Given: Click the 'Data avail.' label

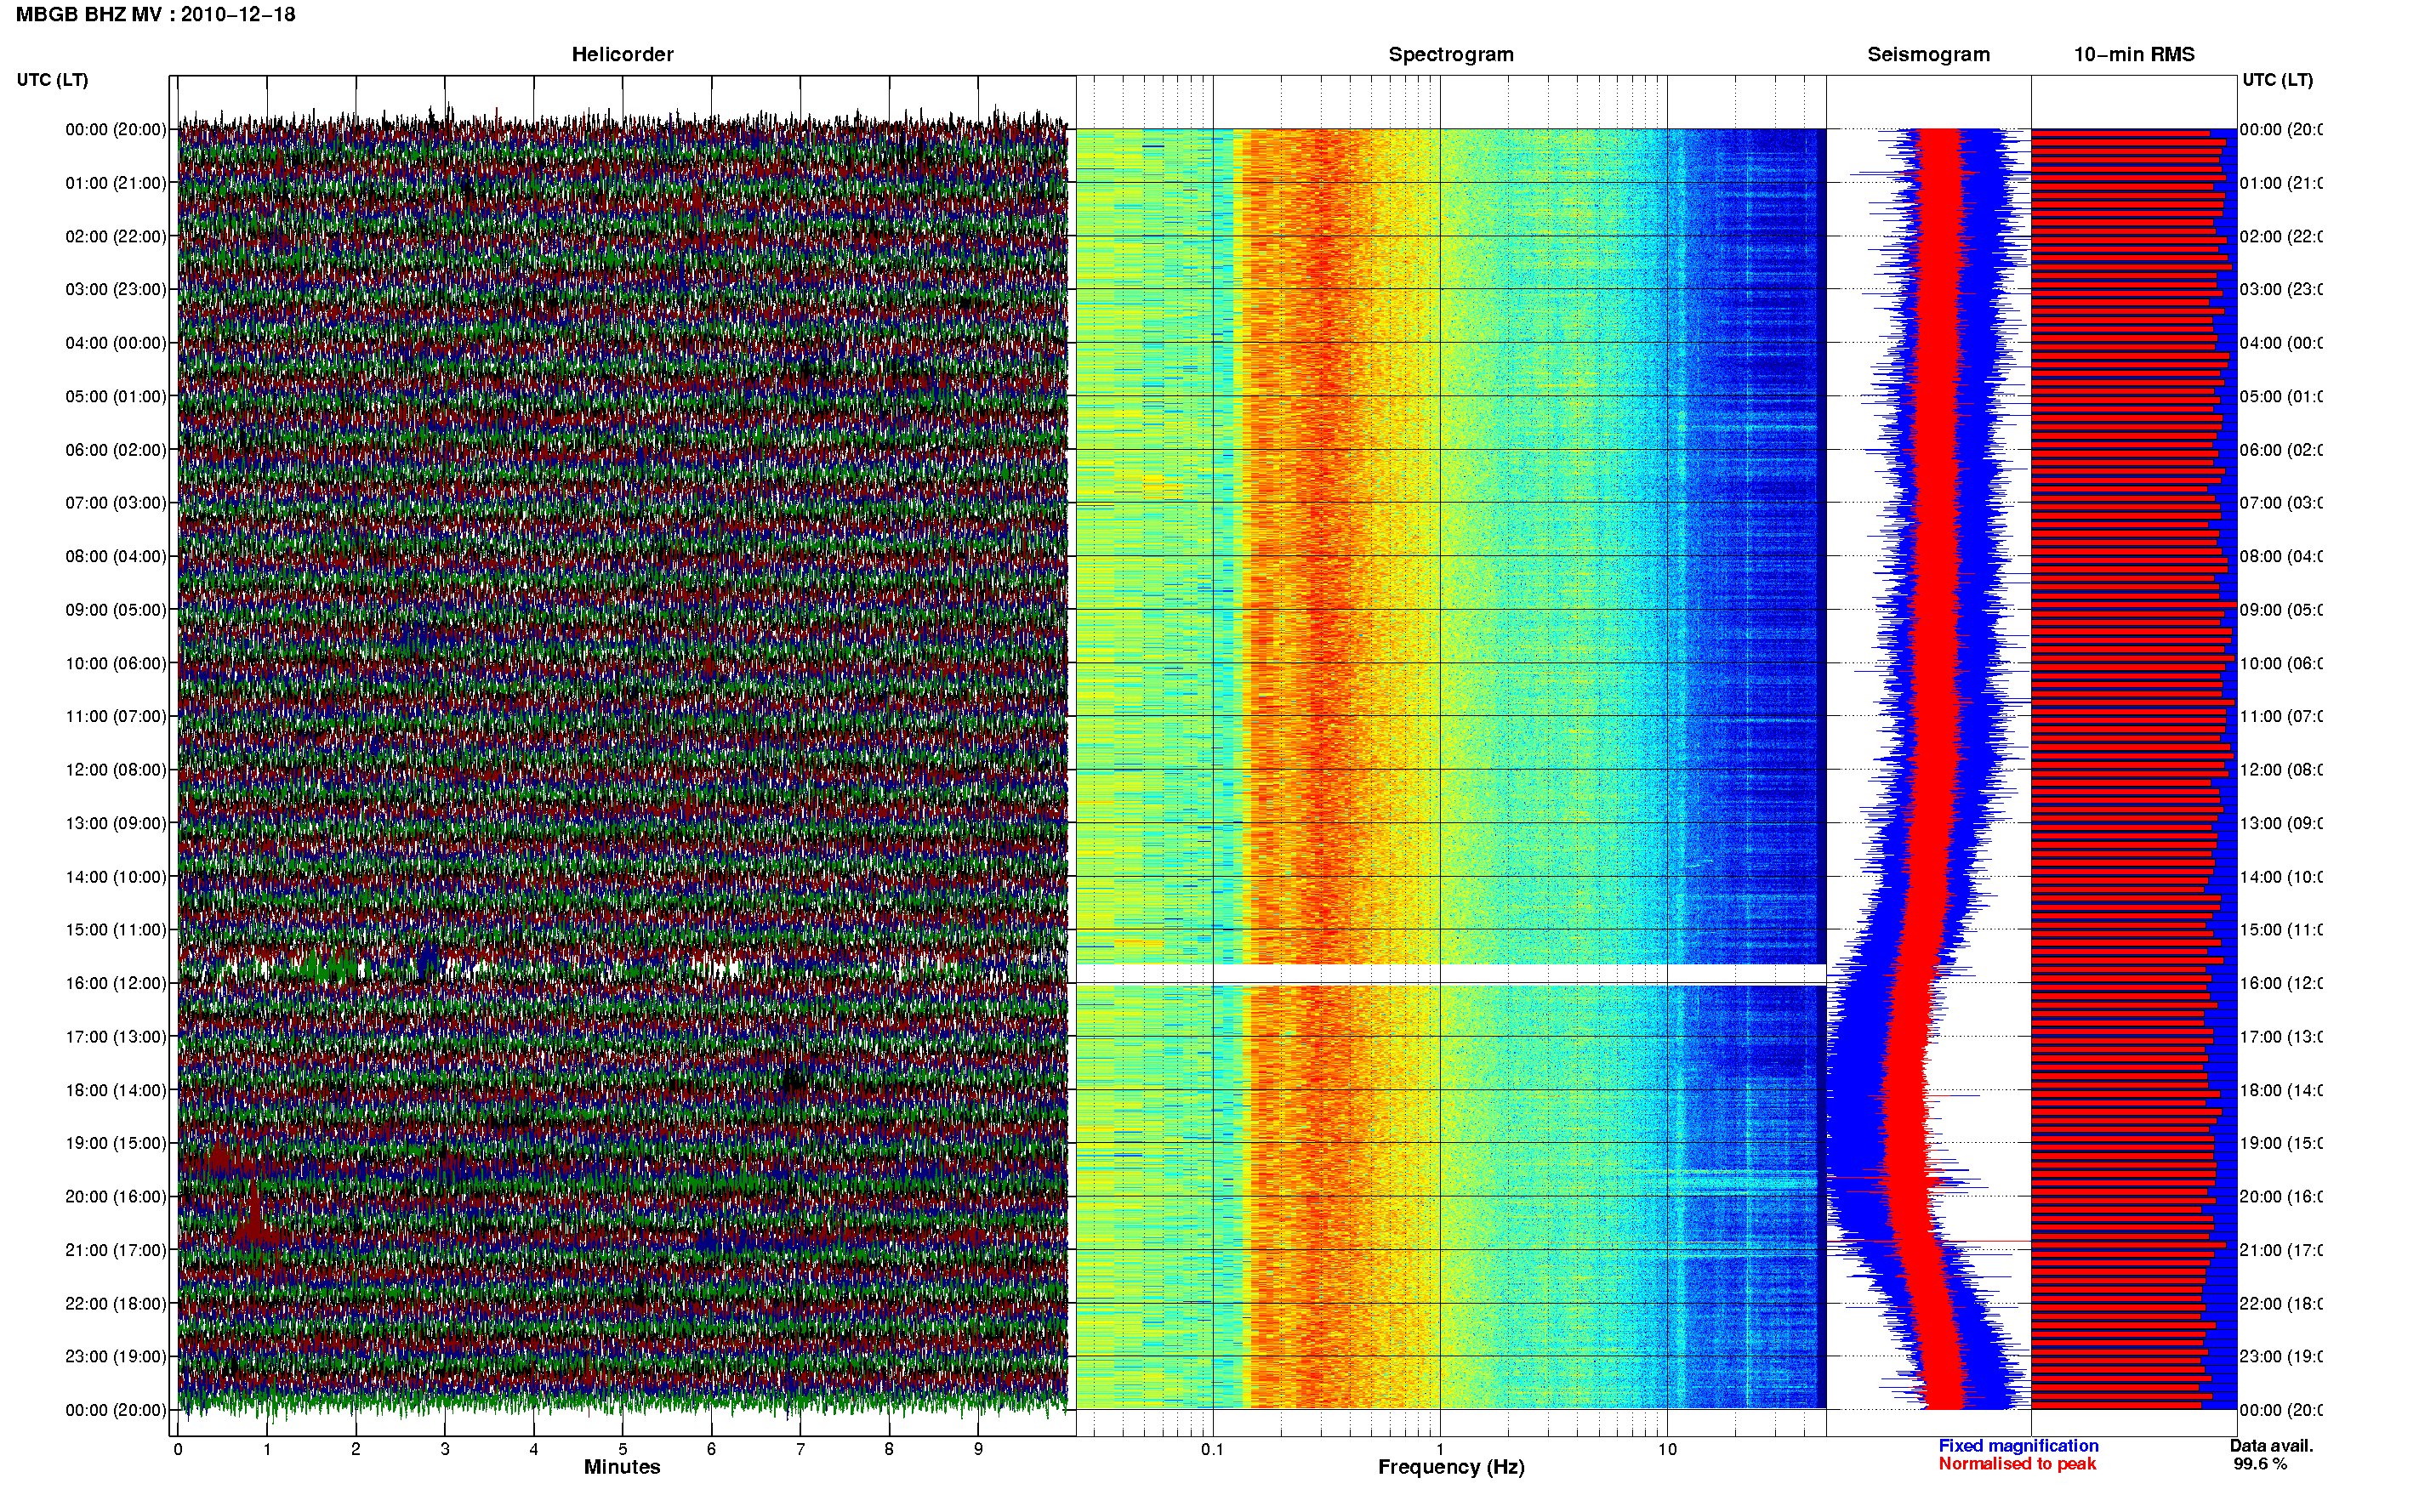Looking at the screenshot, I should click(2271, 1446).
